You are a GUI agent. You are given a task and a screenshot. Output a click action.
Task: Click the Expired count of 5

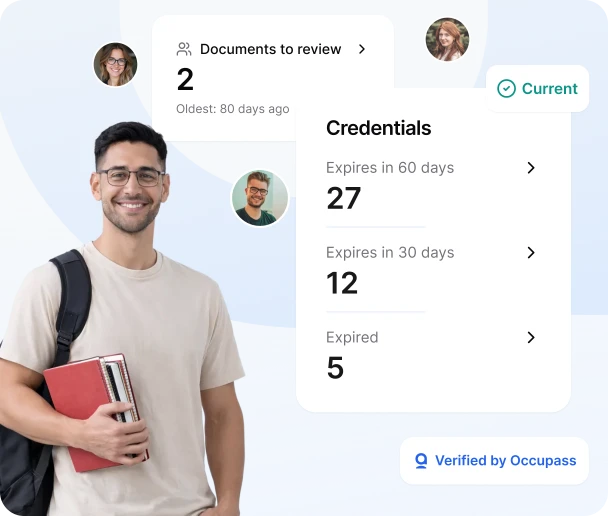[335, 368]
